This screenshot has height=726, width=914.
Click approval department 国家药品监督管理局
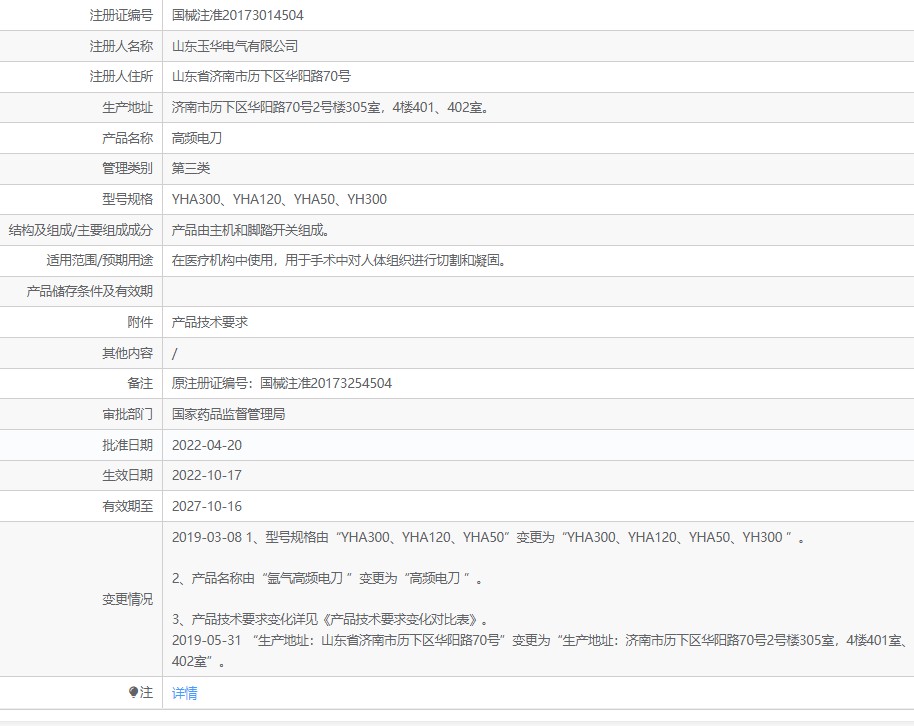tap(228, 414)
